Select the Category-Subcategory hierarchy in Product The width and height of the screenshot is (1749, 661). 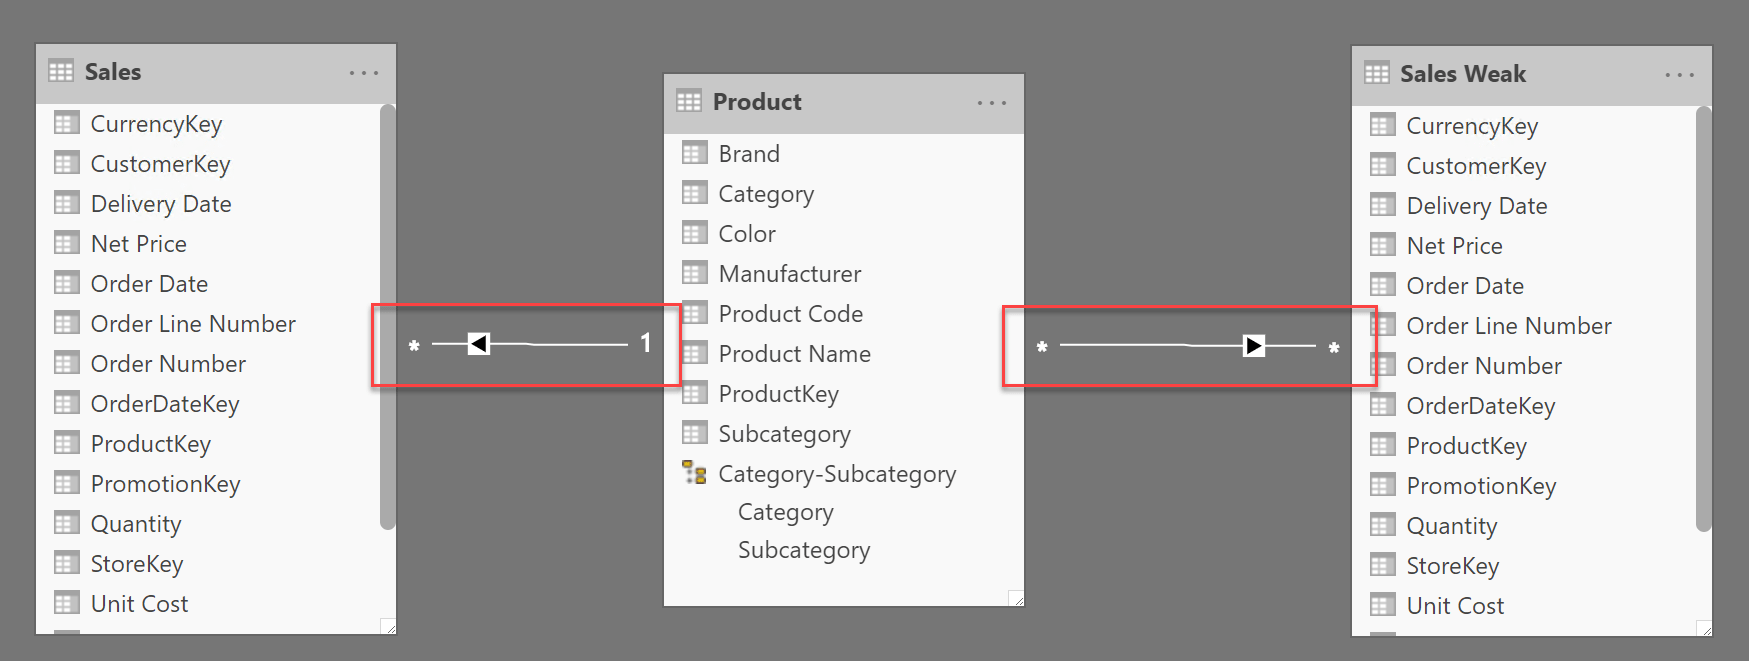(837, 474)
